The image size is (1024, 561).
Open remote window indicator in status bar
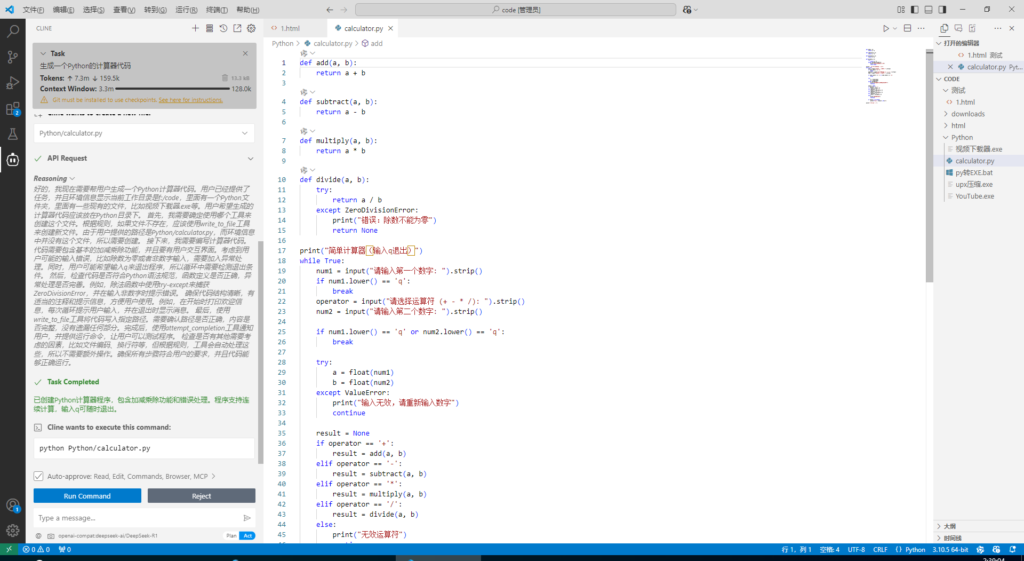[x=8, y=549]
